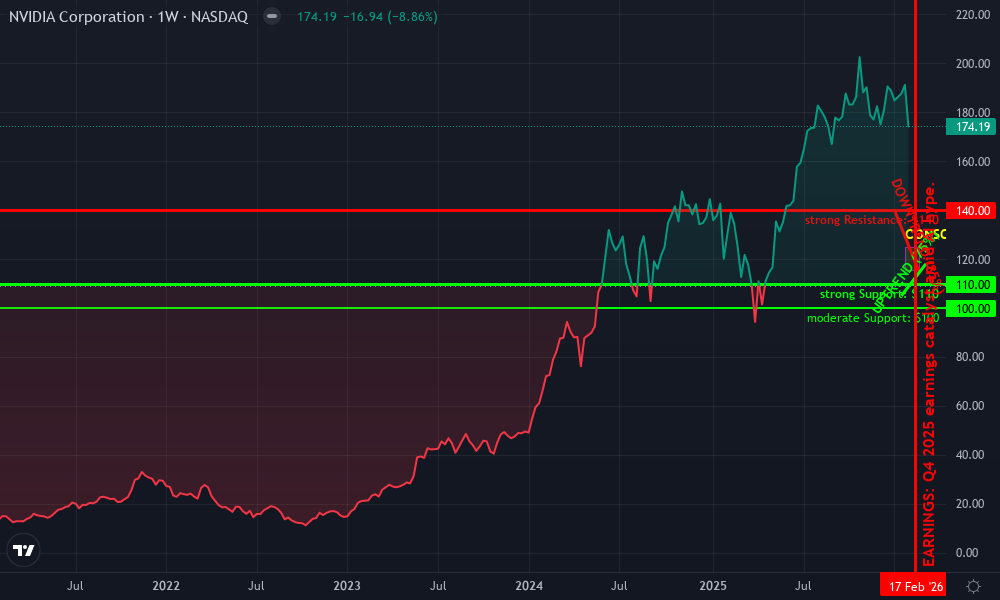Expand the time axis by clicking 2023 label
This screenshot has width=1000, height=600.
347,585
